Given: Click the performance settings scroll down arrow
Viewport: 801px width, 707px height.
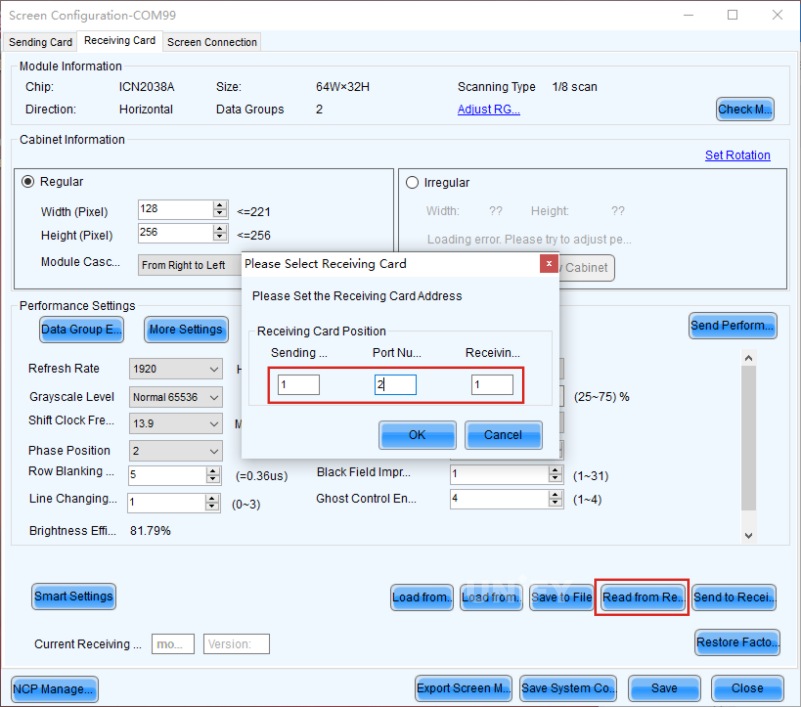Looking at the screenshot, I should (748, 535).
